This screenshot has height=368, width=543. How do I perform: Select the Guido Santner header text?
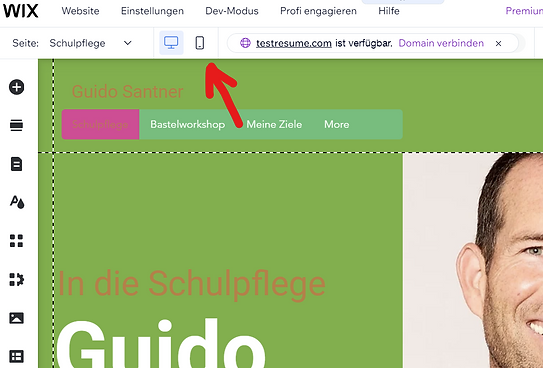pos(127,91)
